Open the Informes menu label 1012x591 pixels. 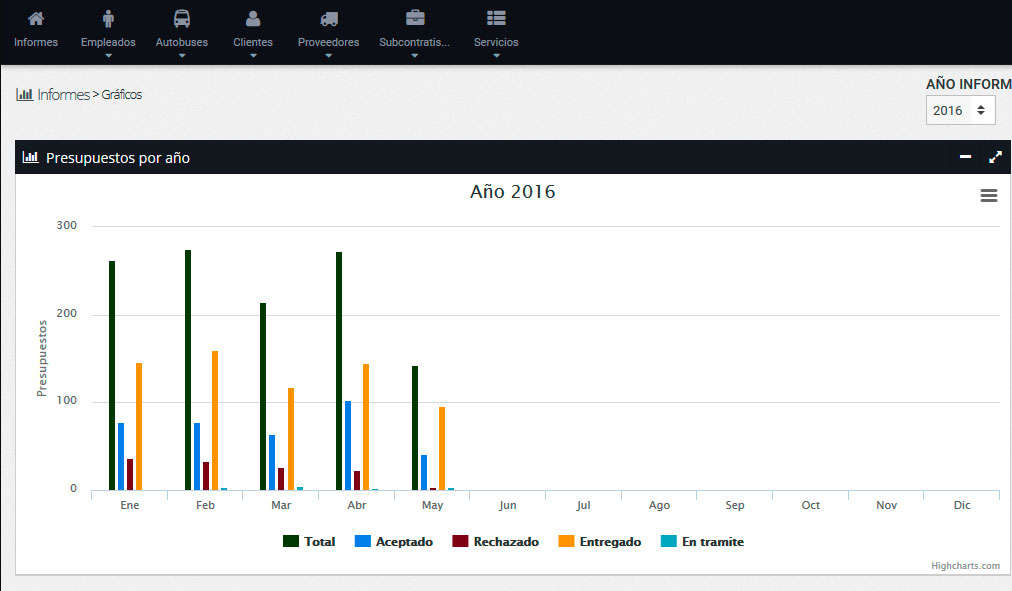click(x=36, y=42)
